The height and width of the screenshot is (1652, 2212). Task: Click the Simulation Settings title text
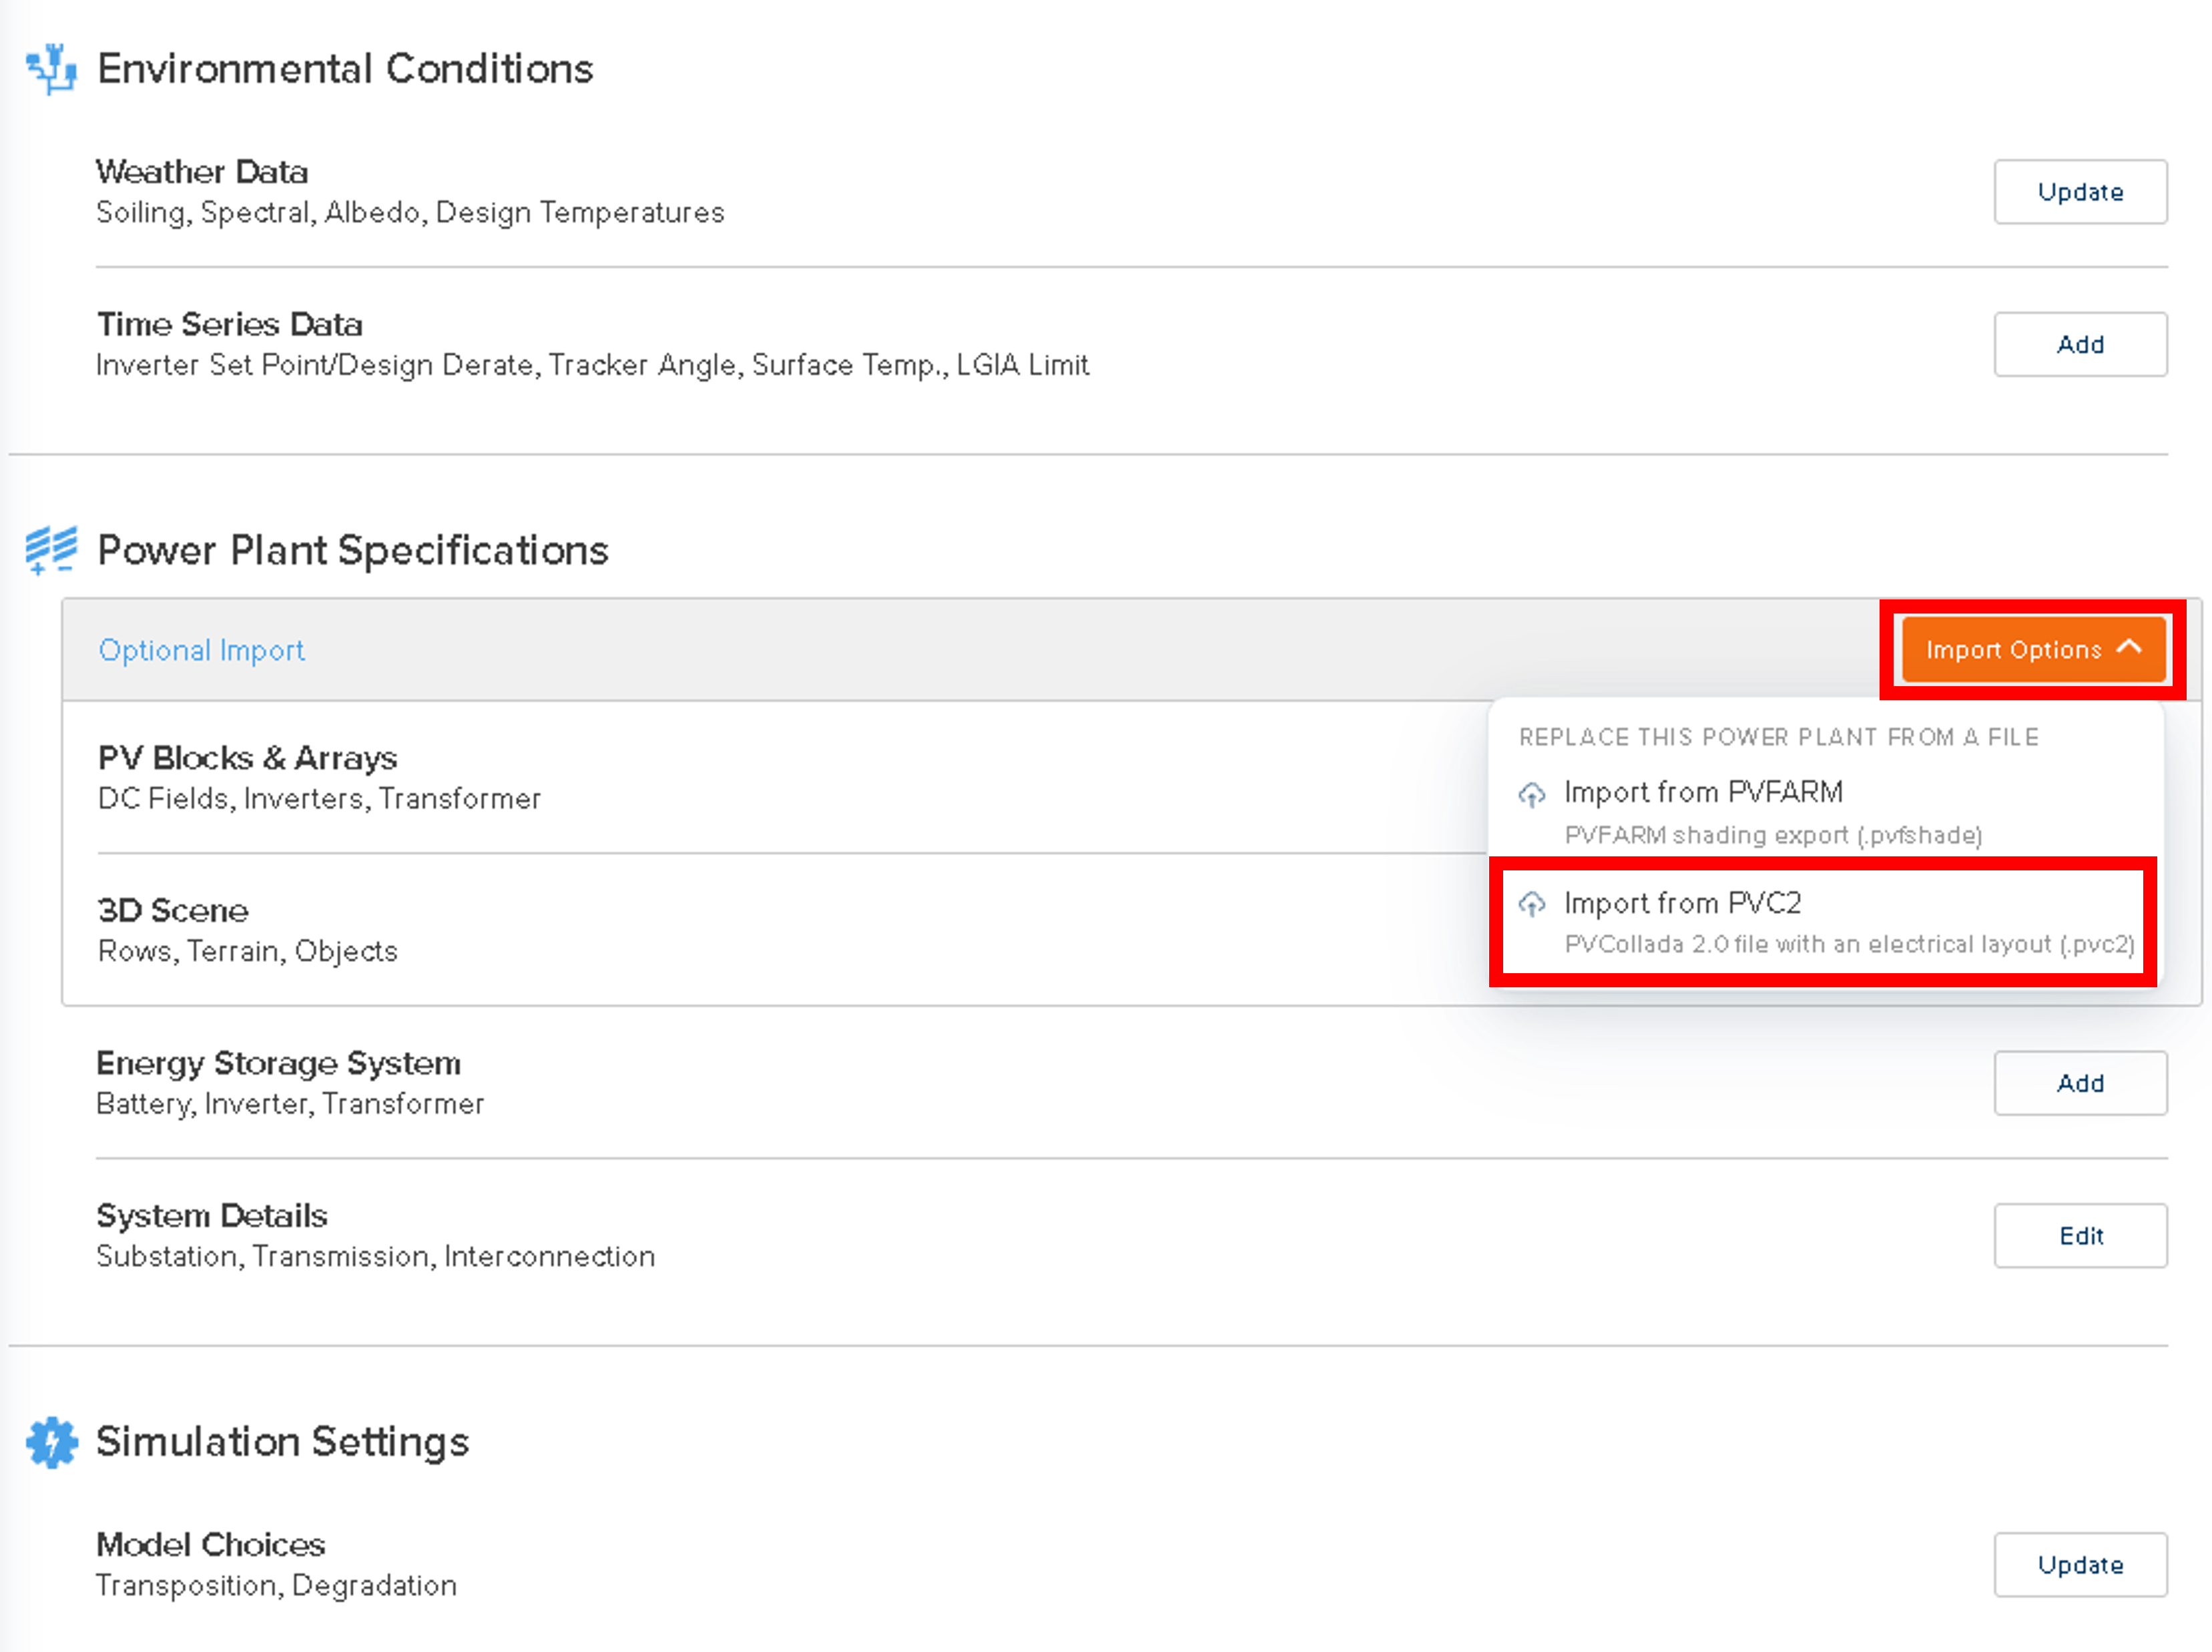tap(283, 1442)
